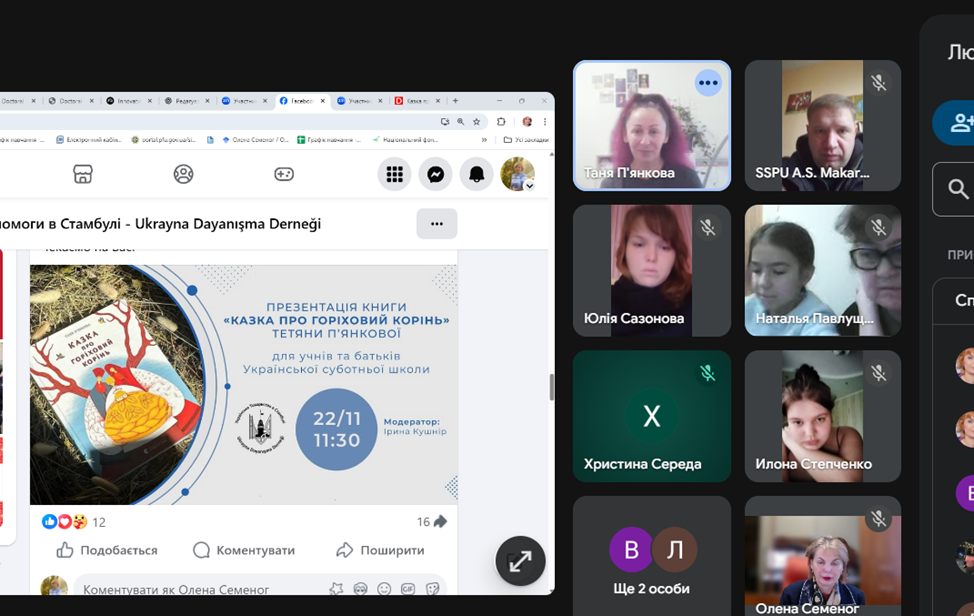Expand shared screen to full view
This screenshot has height=616, width=974.
pos(520,561)
